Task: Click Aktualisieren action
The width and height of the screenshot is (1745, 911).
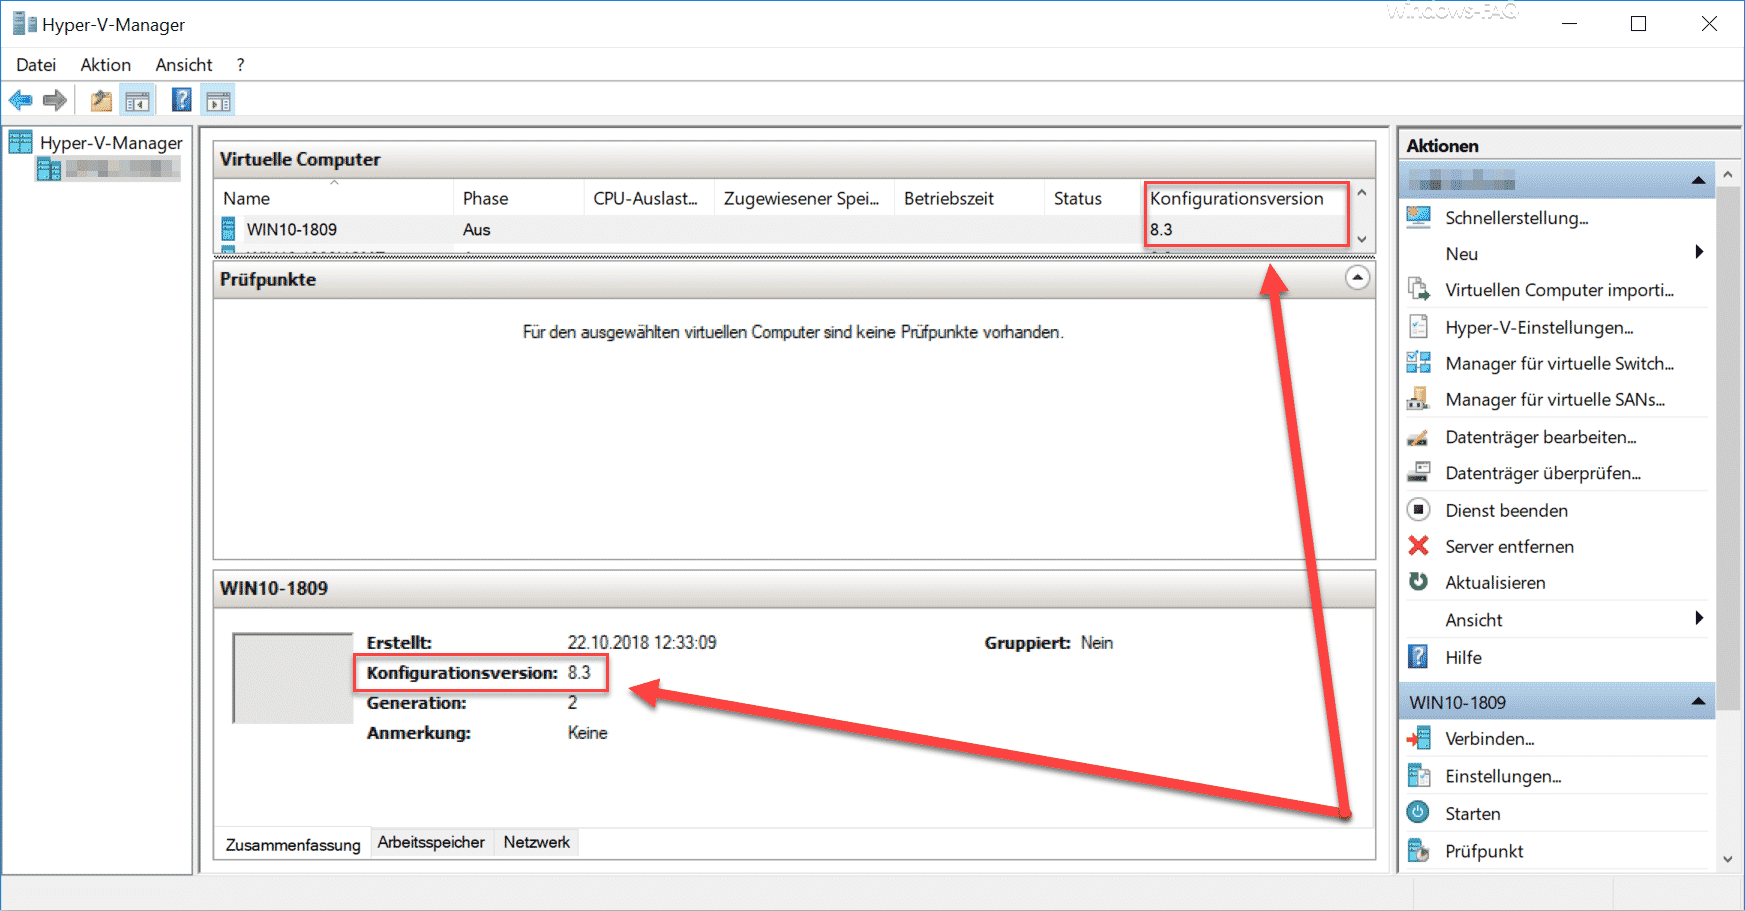Action: (1495, 582)
